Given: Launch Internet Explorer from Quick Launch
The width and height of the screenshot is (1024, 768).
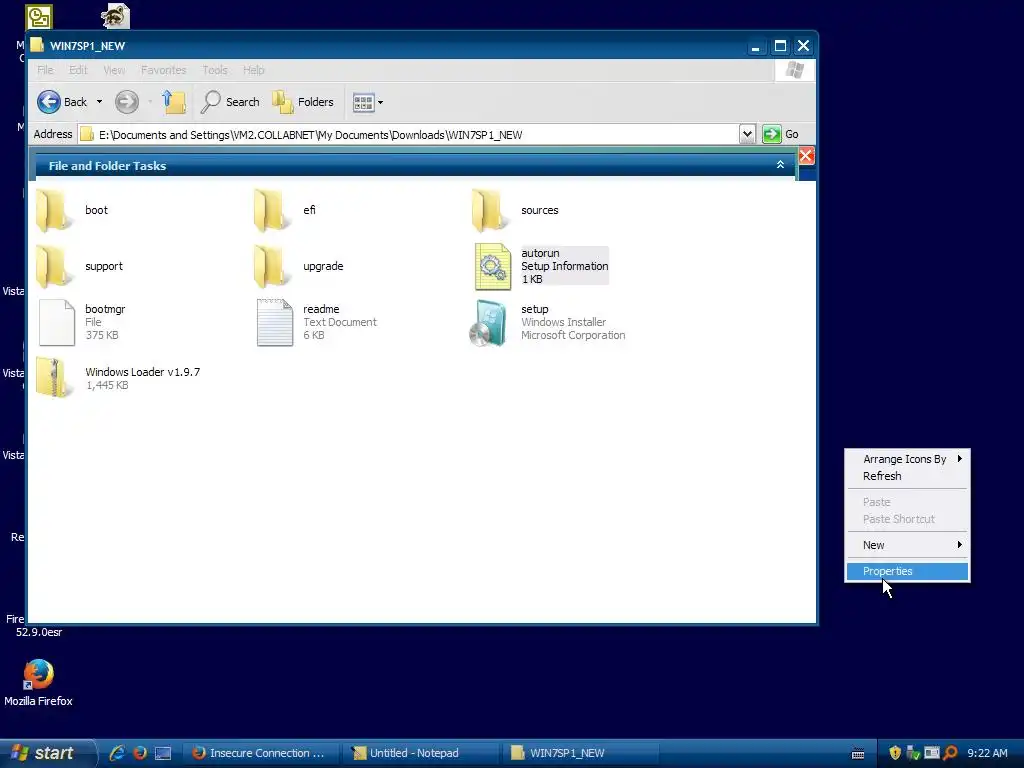Looking at the screenshot, I should (117, 753).
